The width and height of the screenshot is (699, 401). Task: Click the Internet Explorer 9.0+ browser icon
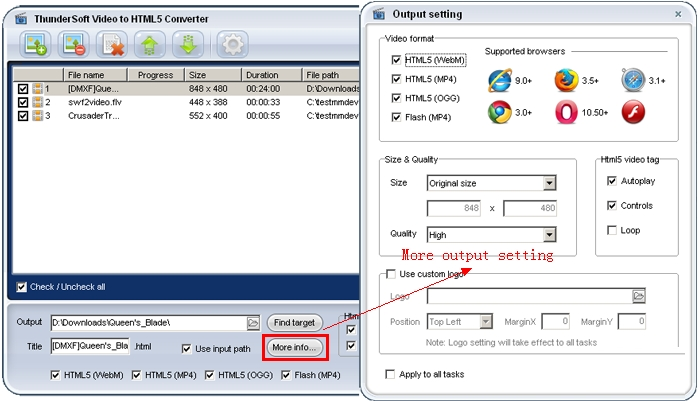click(500, 81)
